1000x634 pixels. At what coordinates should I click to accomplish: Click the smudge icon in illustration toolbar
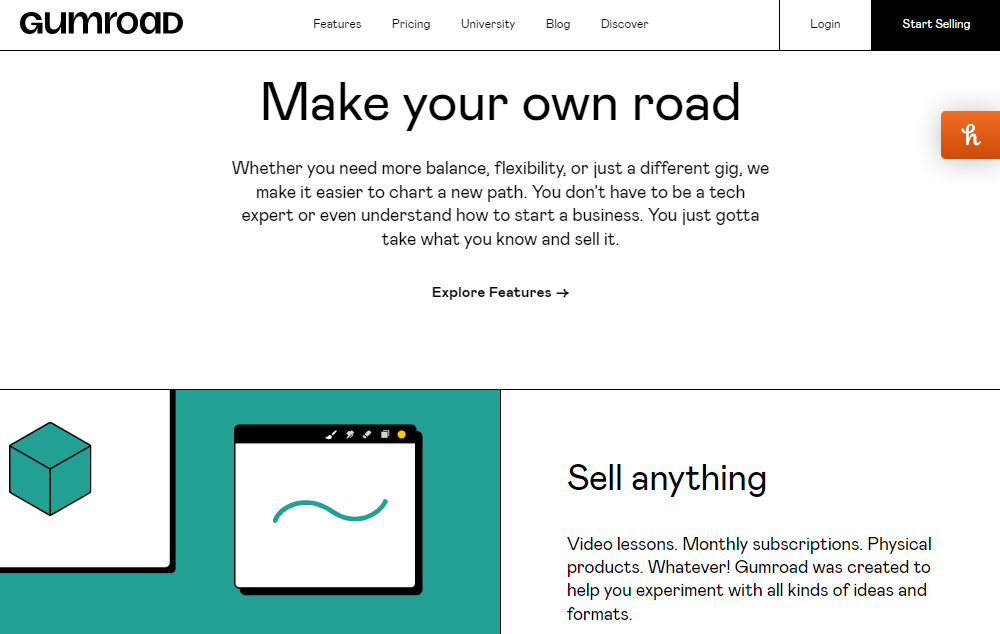point(349,434)
